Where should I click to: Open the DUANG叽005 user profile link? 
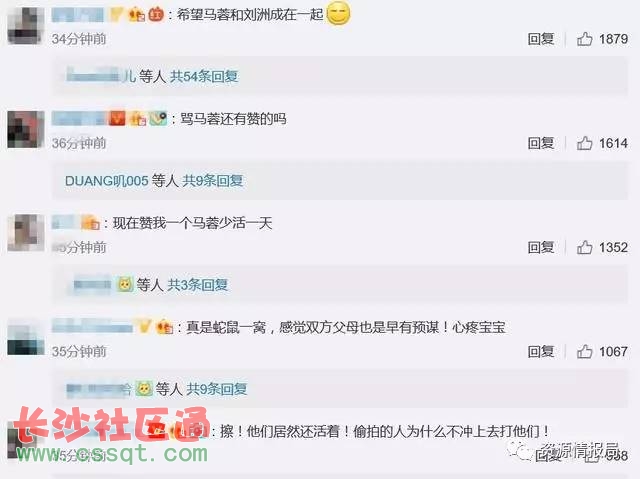[107, 180]
